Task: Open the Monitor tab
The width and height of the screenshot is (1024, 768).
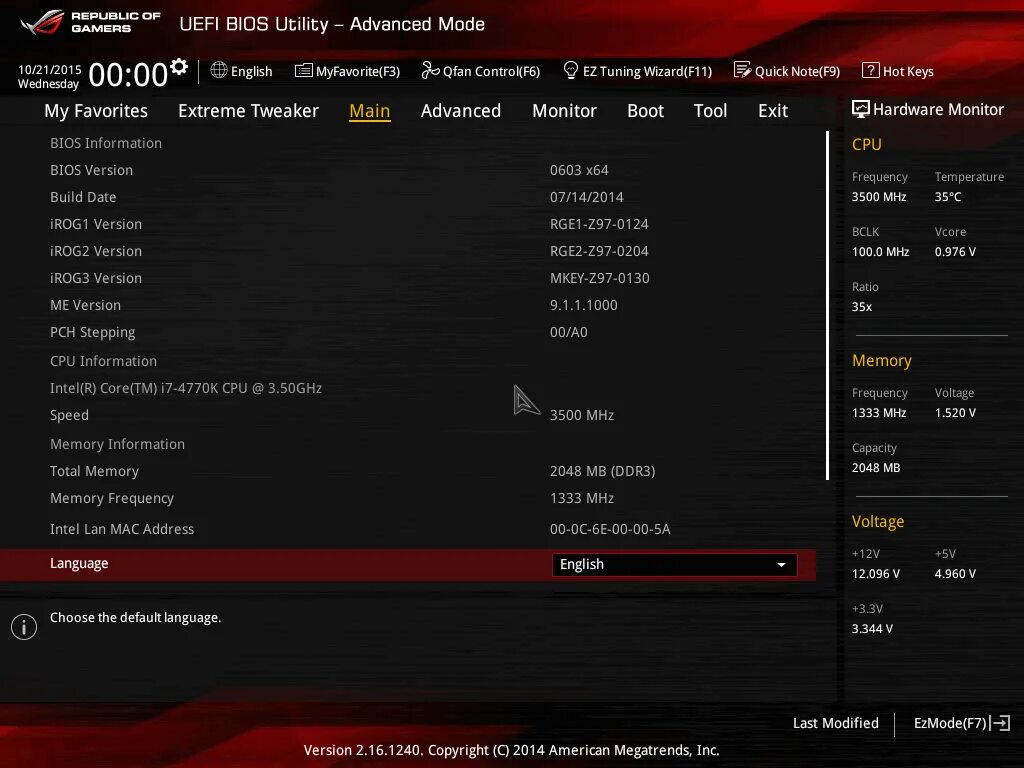Action: click(564, 111)
